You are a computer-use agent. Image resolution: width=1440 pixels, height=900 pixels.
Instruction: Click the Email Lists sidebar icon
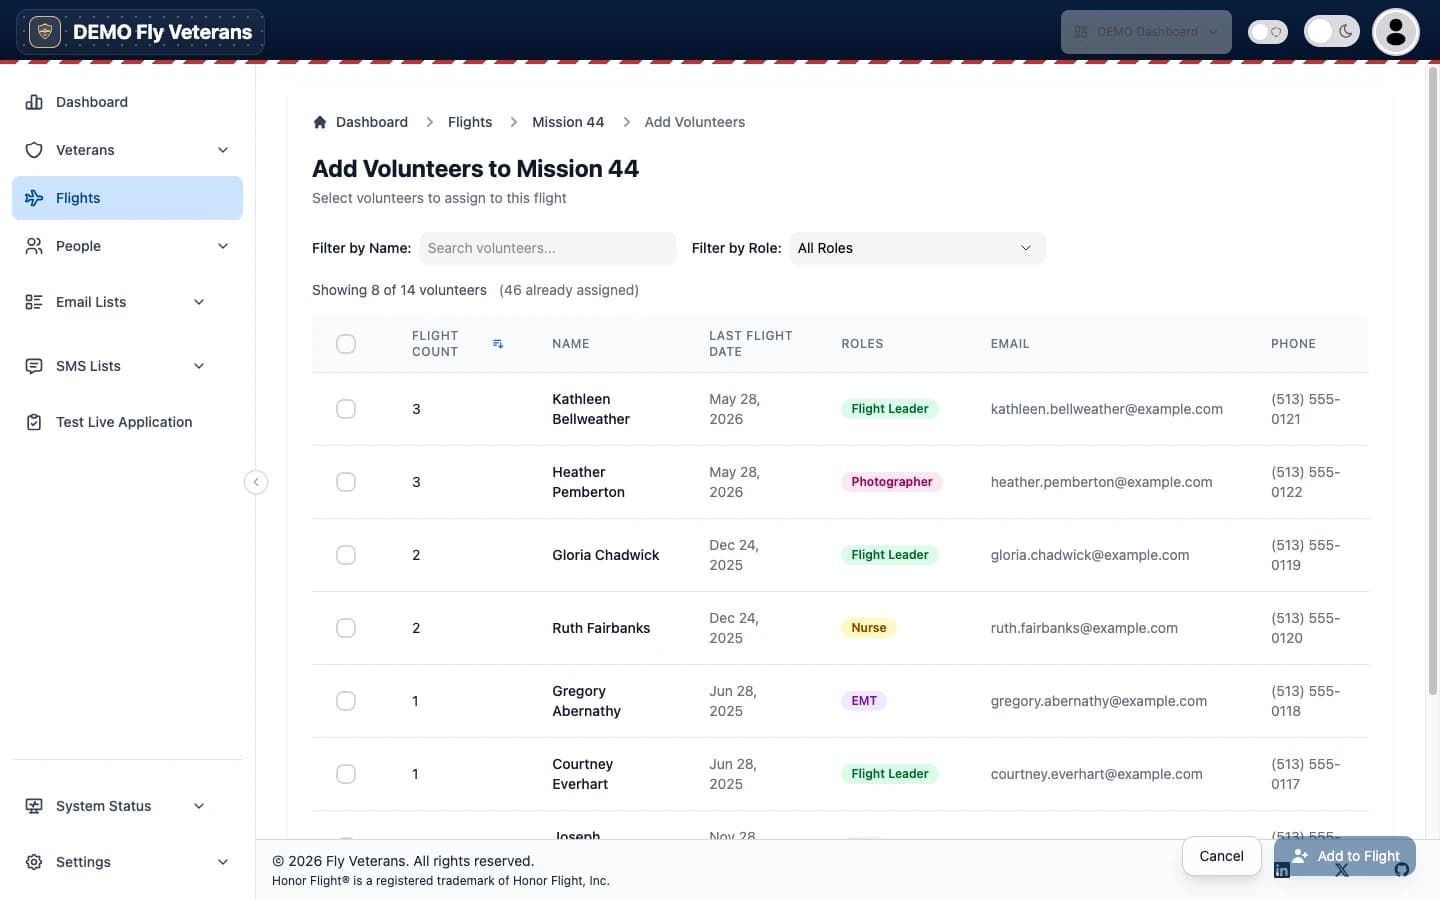[34, 302]
